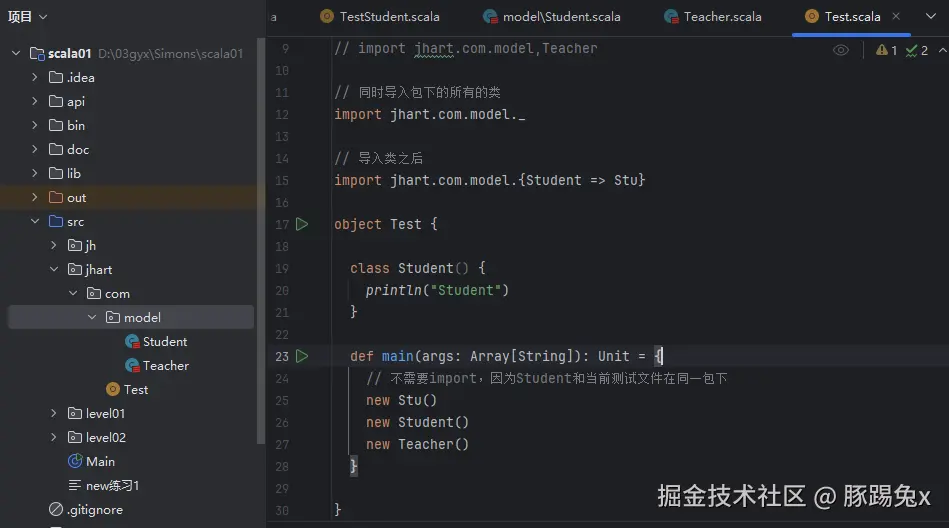Close the Test.scala tab
The width and height of the screenshot is (949, 528).
896,16
